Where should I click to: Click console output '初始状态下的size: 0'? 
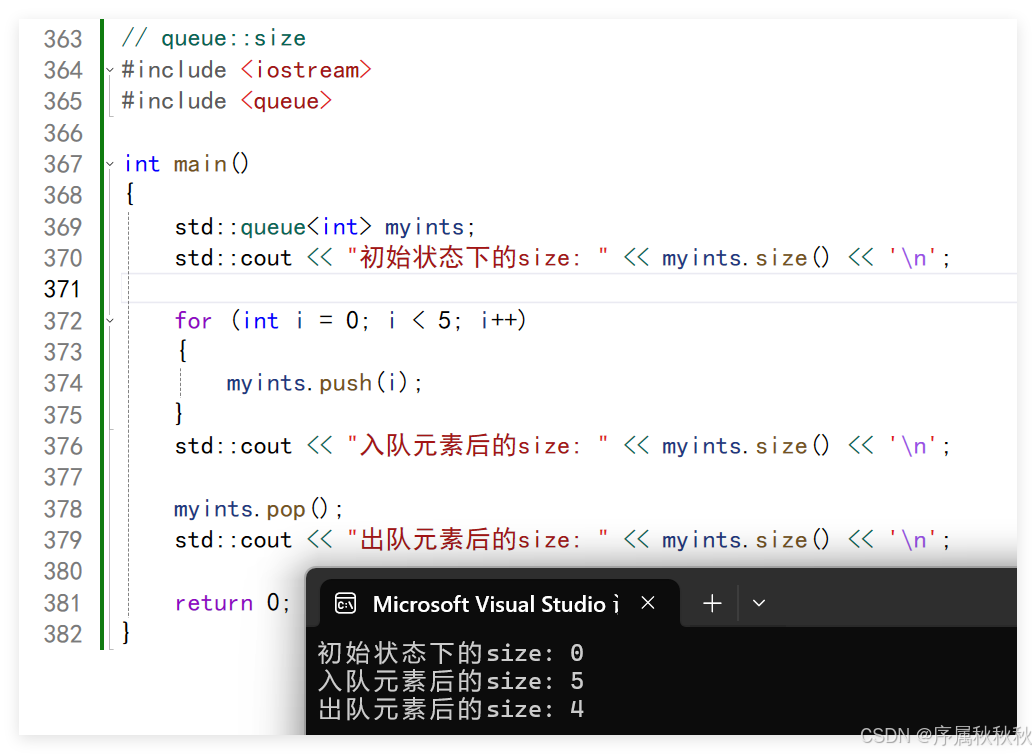tap(451, 653)
